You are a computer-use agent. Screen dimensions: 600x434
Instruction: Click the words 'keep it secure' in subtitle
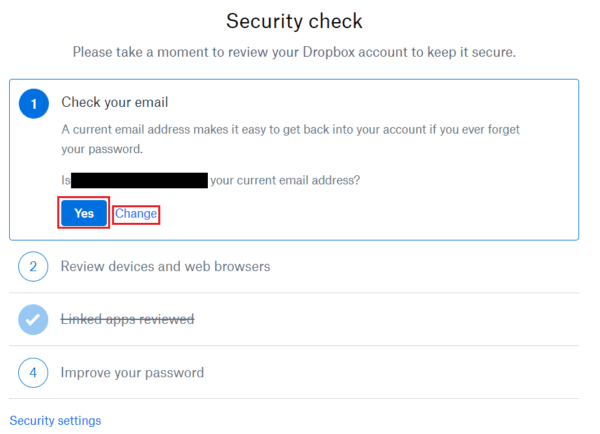coord(470,52)
